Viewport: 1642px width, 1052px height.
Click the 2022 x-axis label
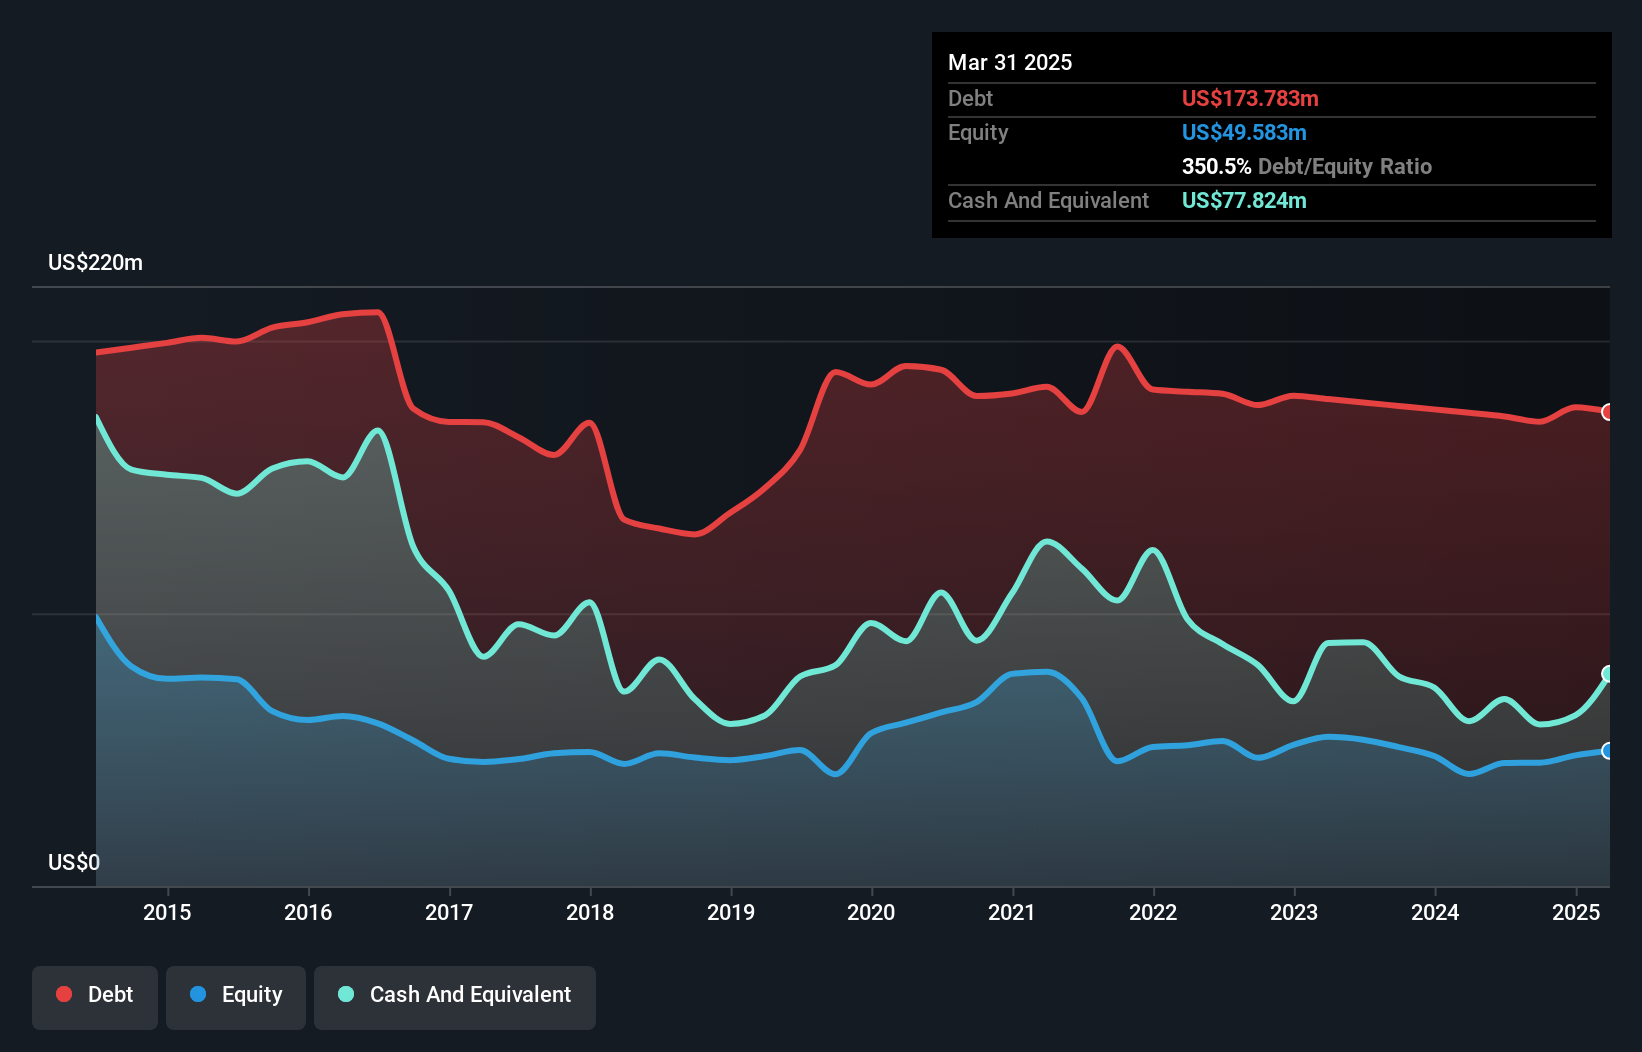(1153, 912)
